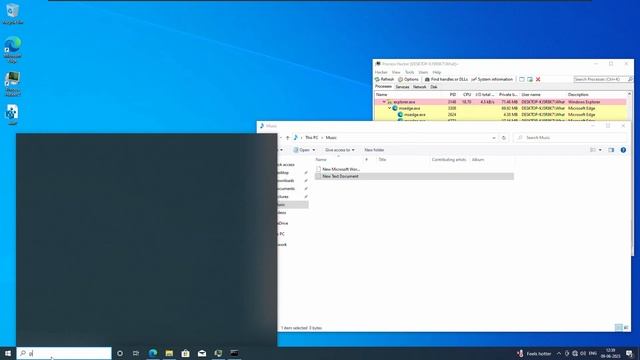This screenshot has width=640, height=360.
Task: Show hidden system tray icons chevron
Action: [559, 353]
